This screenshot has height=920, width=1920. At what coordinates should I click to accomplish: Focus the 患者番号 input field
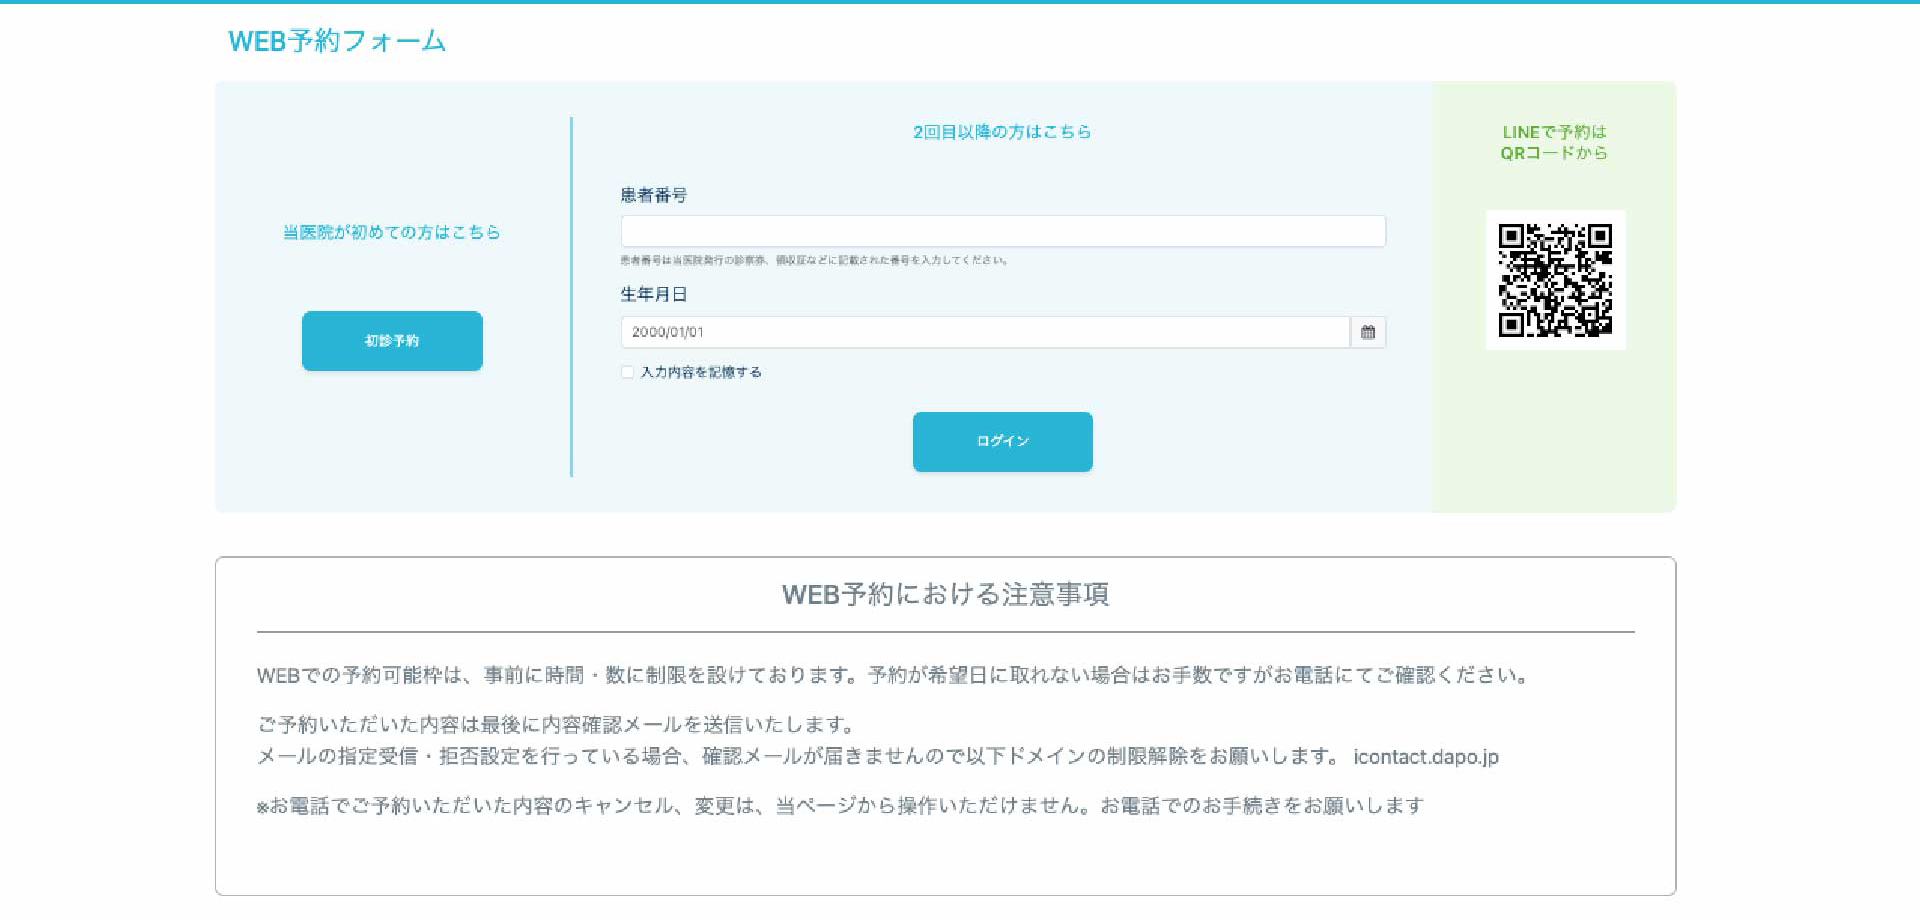click(1002, 231)
